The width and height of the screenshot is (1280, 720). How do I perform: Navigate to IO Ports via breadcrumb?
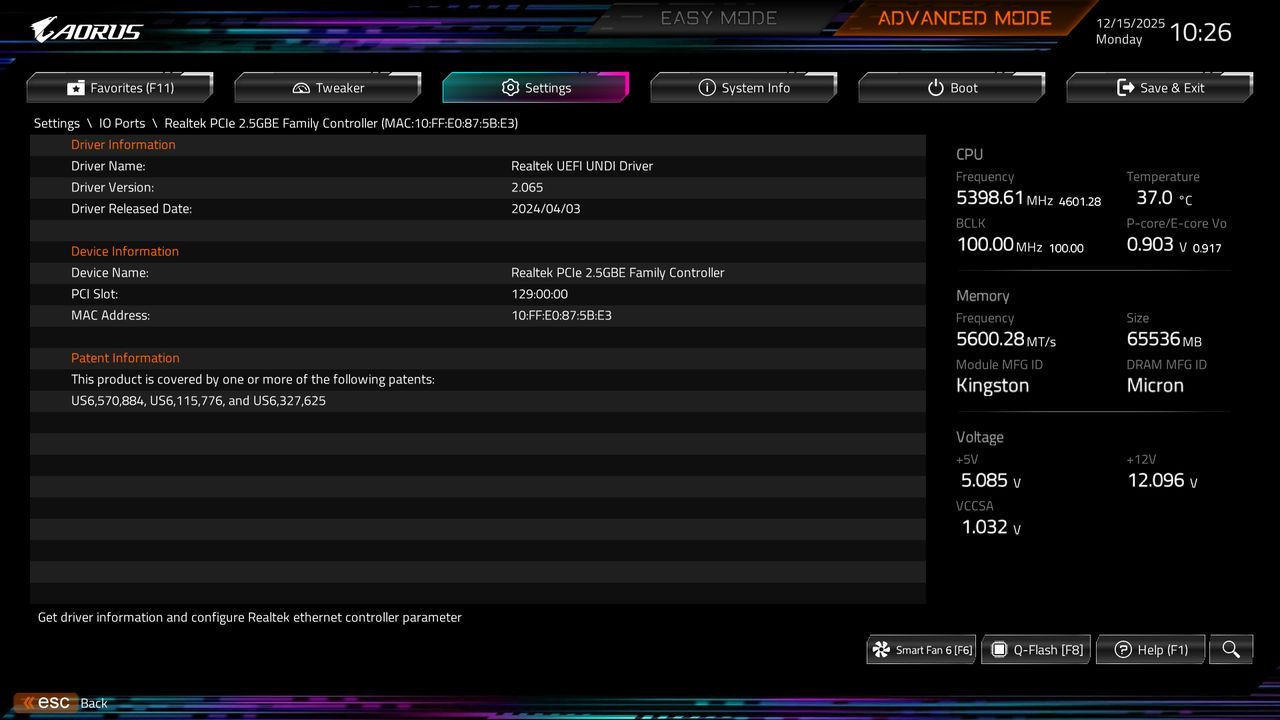tap(122, 123)
